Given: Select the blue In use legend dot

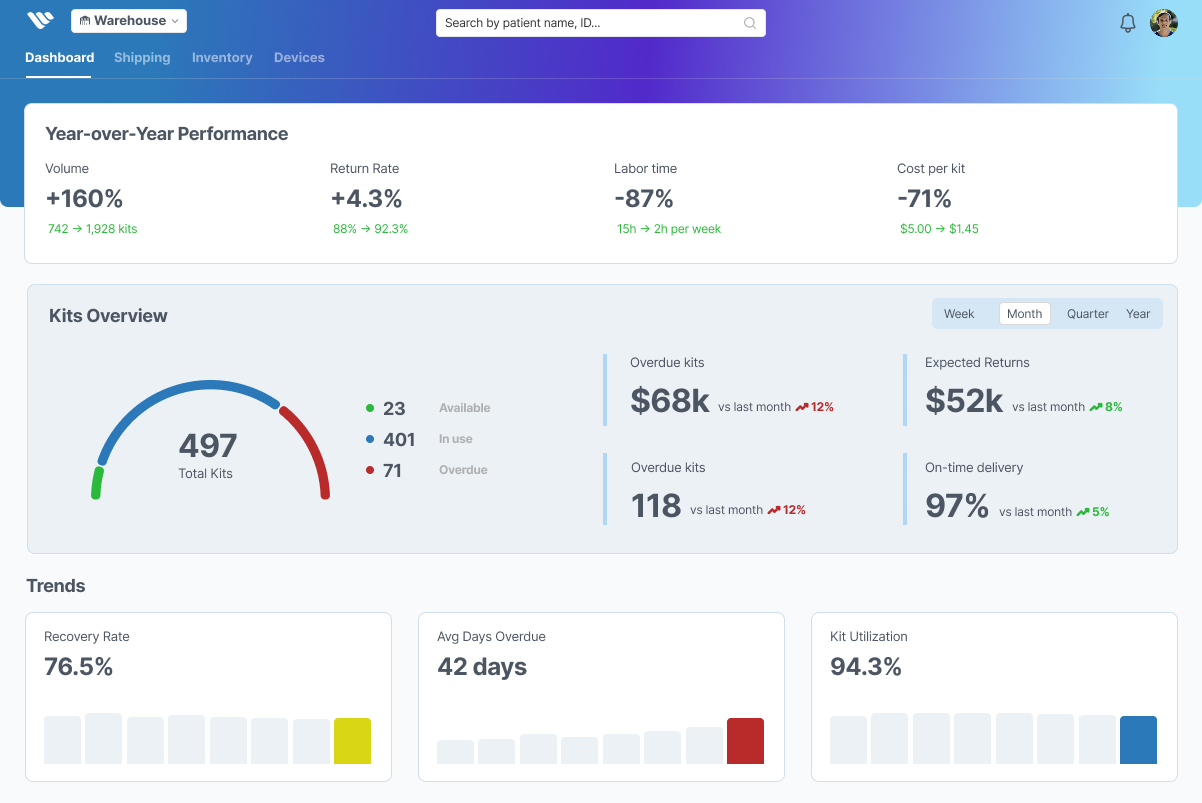Looking at the screenshot, I should [x=370, y=438].
